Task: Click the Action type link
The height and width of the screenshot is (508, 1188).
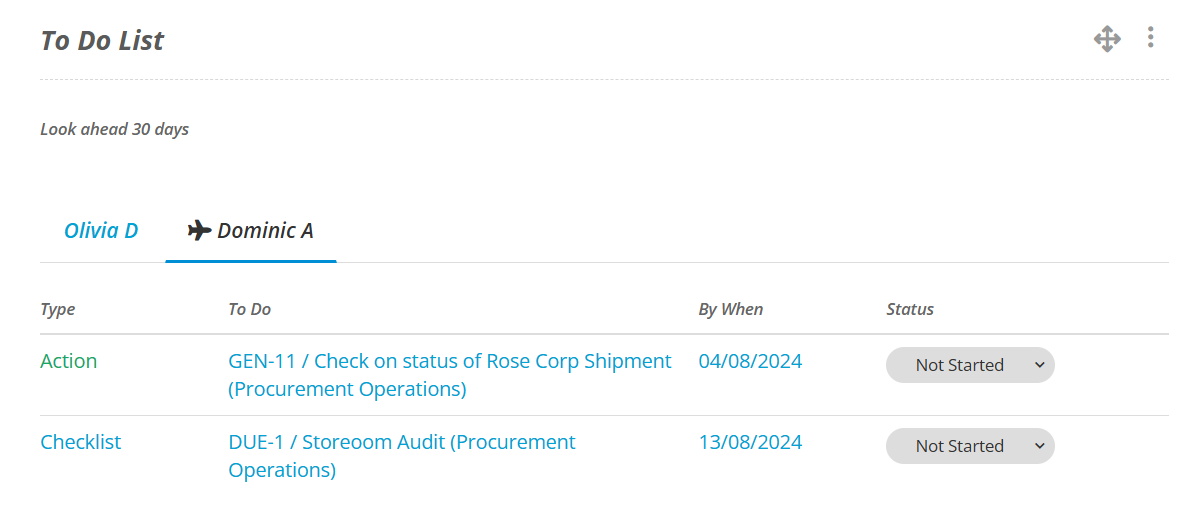Action: [69, 361]
